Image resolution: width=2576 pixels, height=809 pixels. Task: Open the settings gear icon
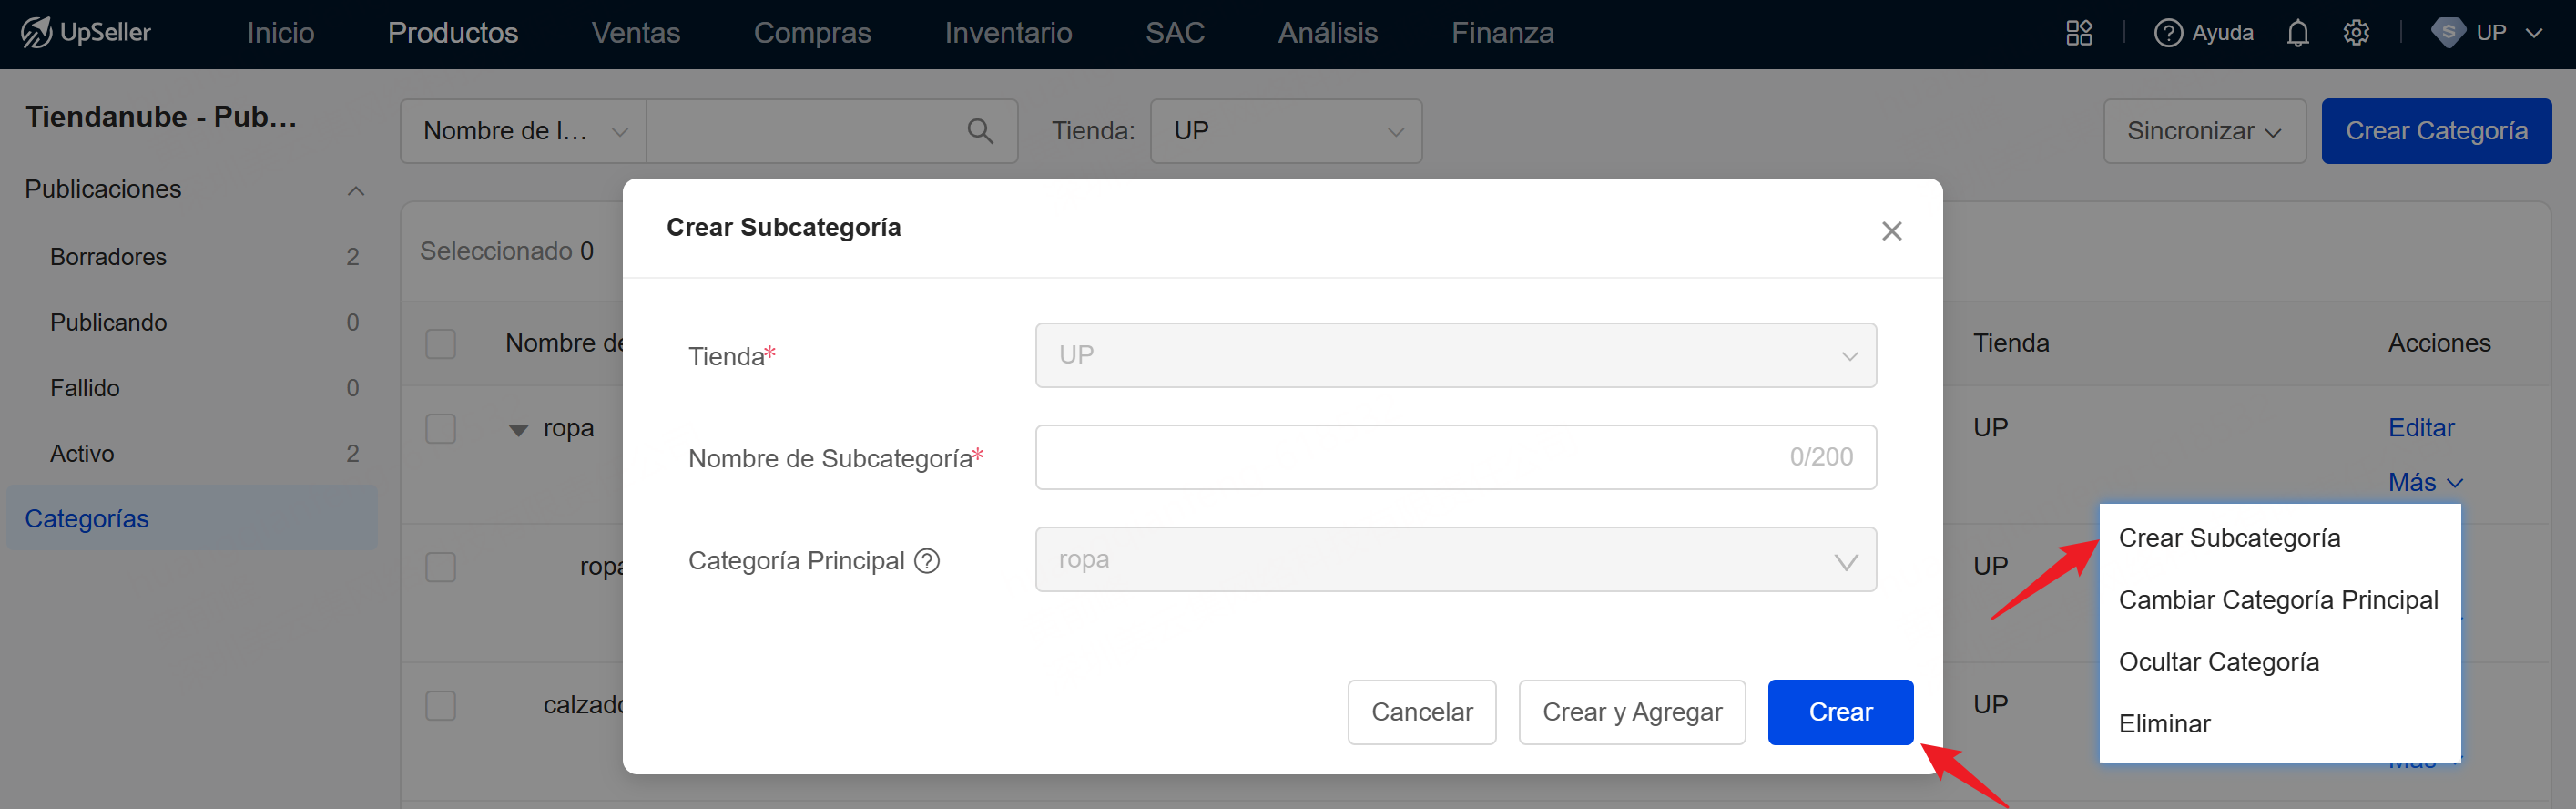(2356, 33)
